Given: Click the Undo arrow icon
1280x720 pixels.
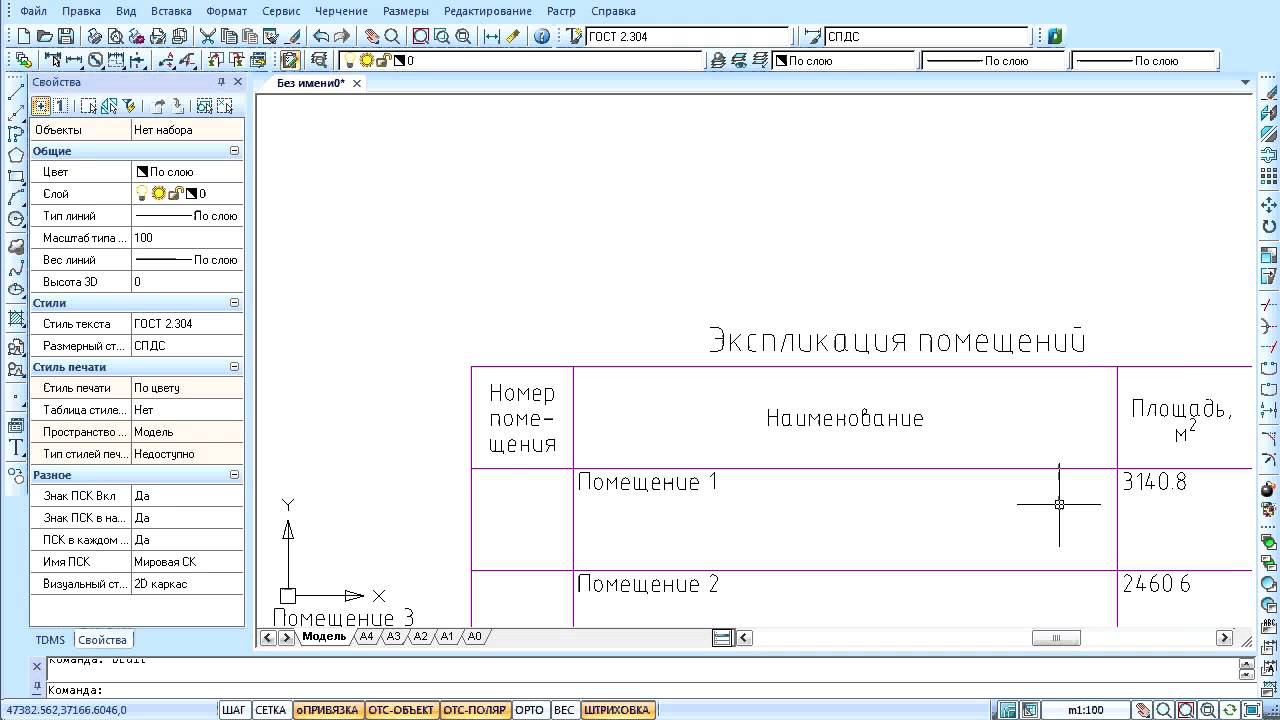Looking at the screenshot, I should click(x=321, y=36).
